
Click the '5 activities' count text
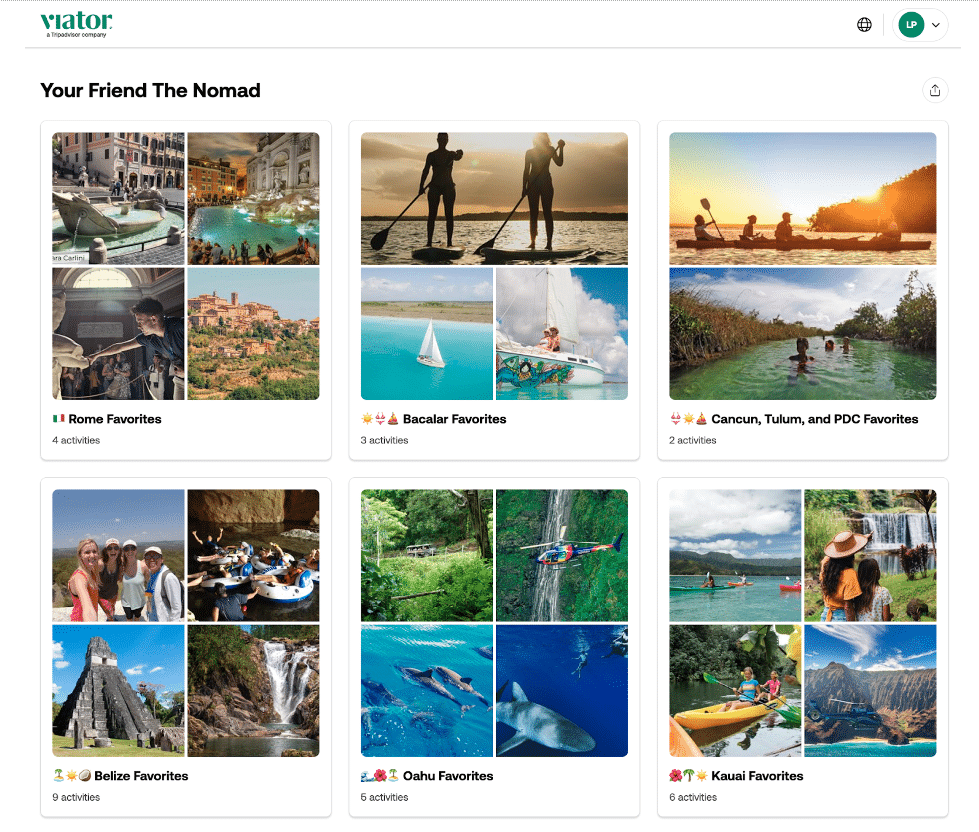384,797
